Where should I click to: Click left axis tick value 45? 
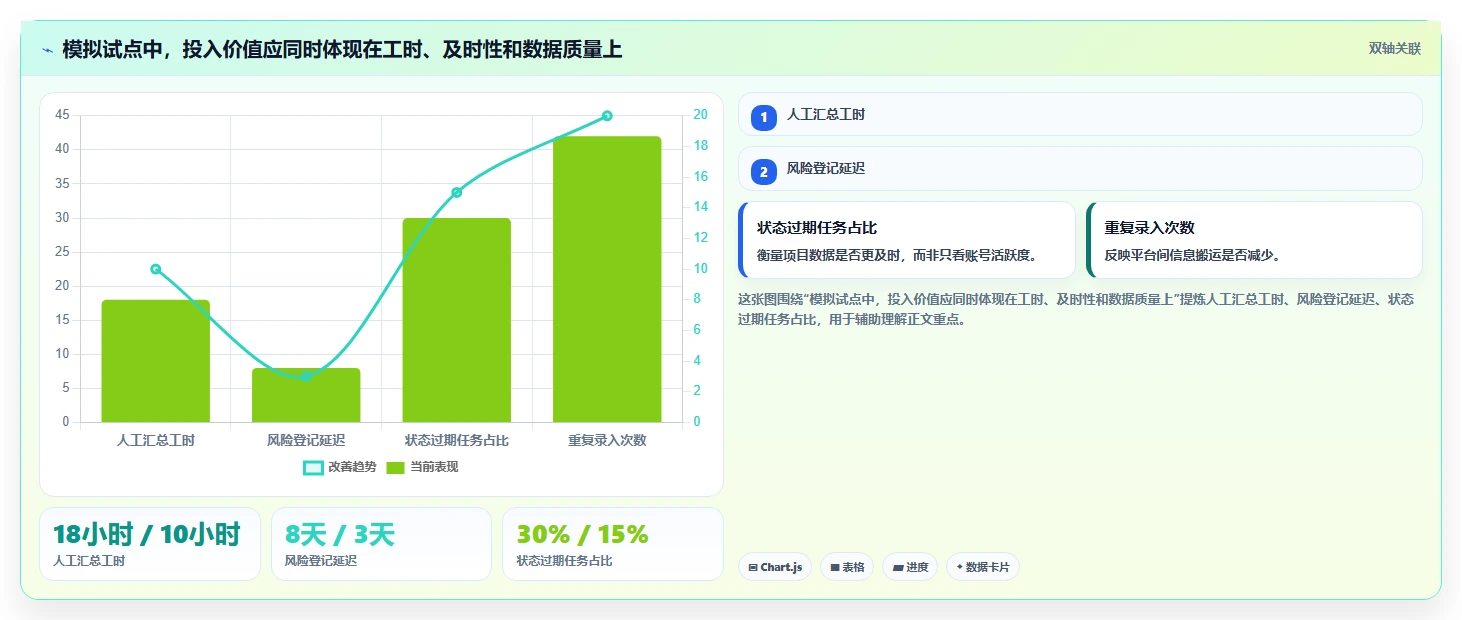pyautogui.click(x=62, y=115)
